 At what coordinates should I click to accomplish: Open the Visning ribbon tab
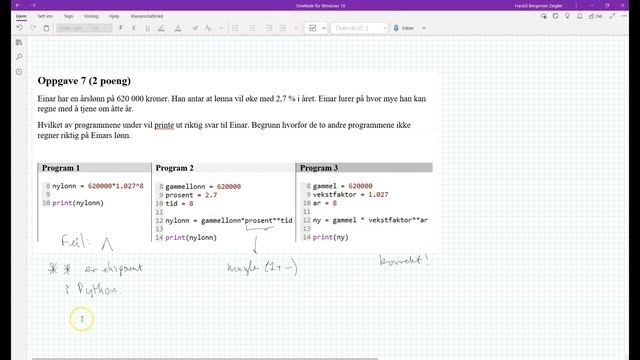pos(91,16)
